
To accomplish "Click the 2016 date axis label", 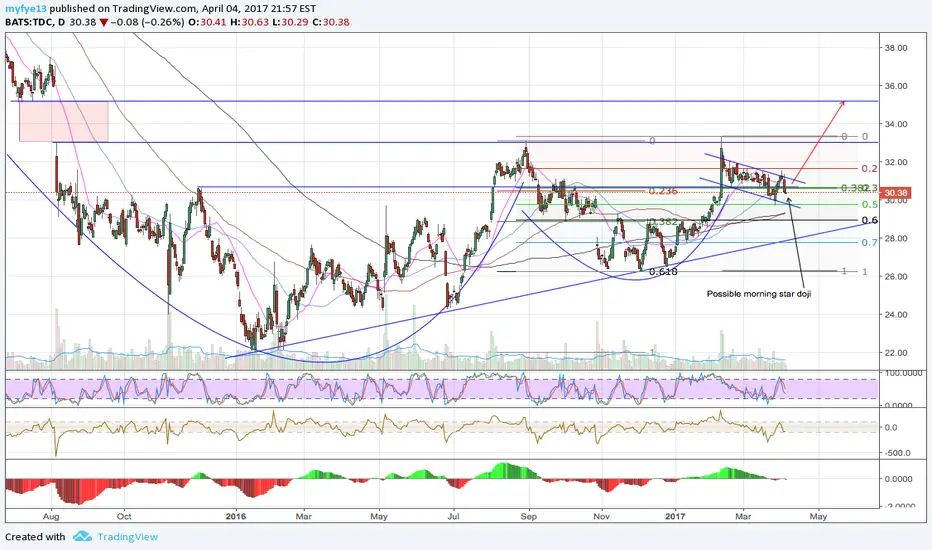I will click(x=235, y=516).
